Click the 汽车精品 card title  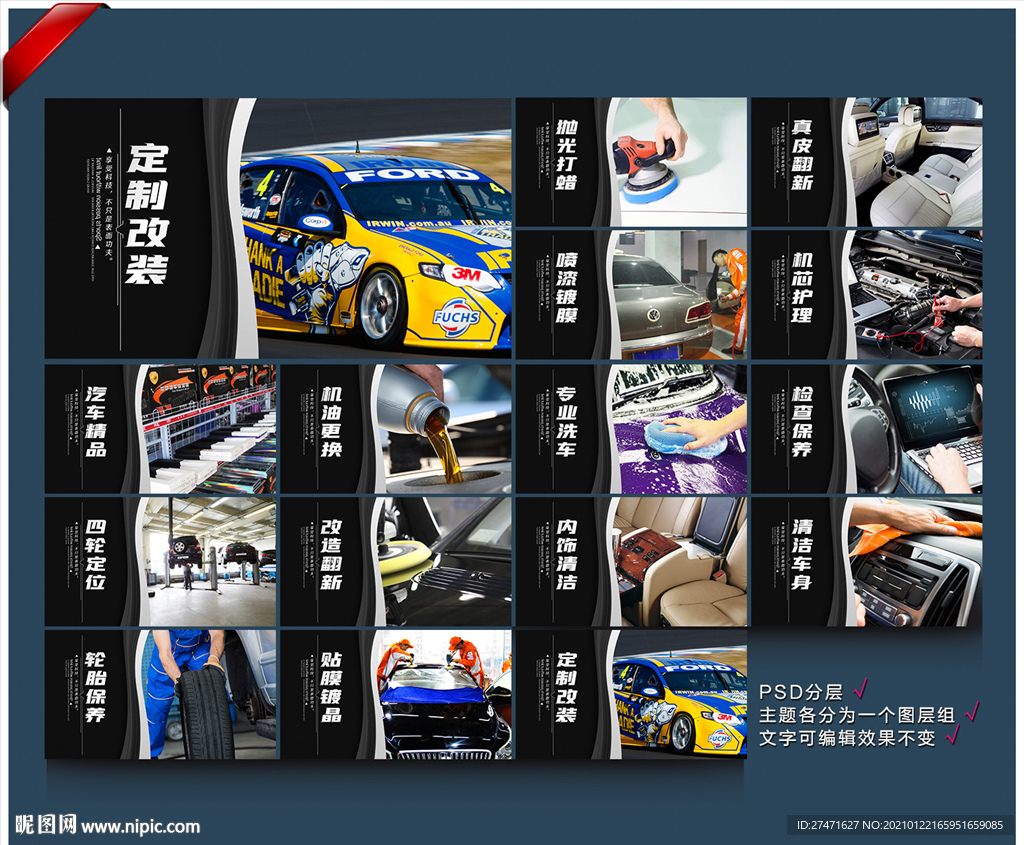click(95, 422)
